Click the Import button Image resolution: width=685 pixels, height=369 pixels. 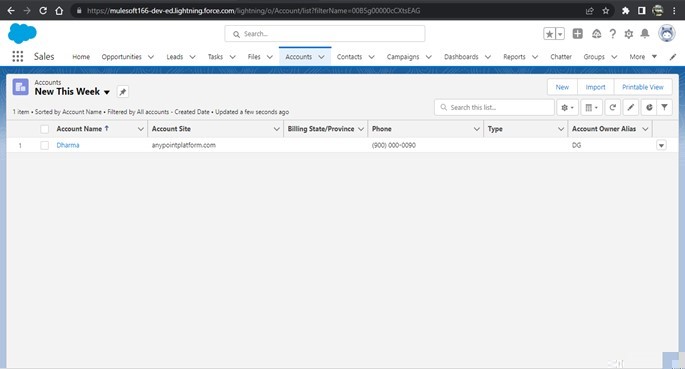tap(595, 87)
